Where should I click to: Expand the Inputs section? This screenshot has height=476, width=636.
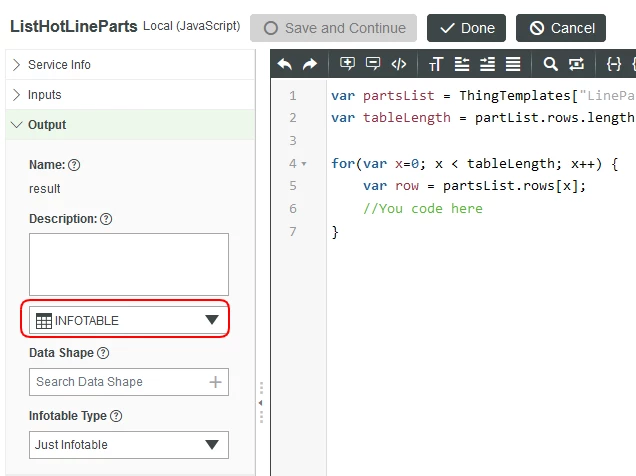130,95
